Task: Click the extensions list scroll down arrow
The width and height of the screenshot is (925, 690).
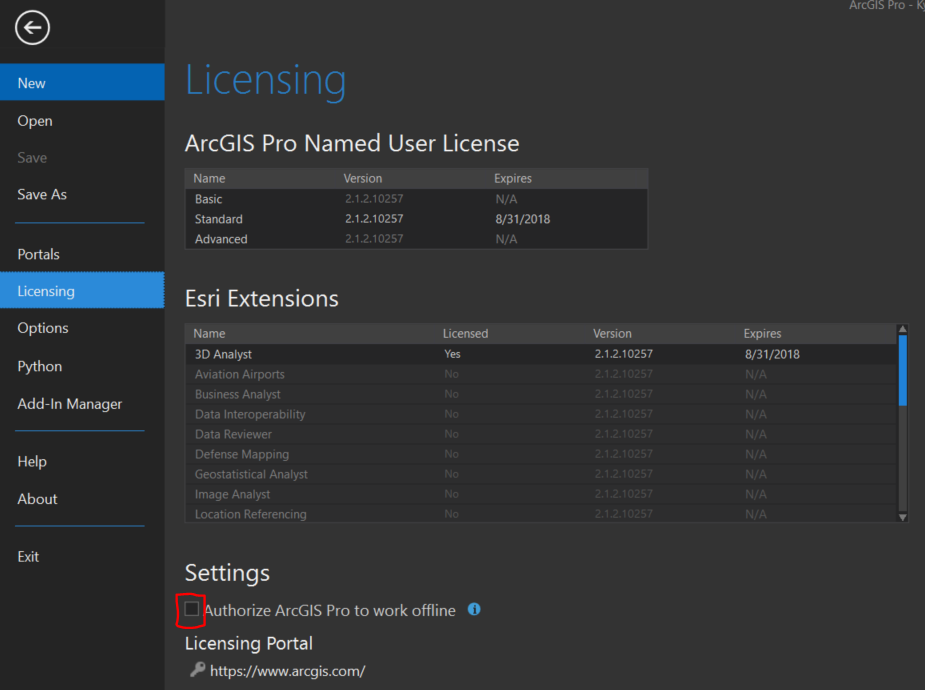Action: pos(903,517)
